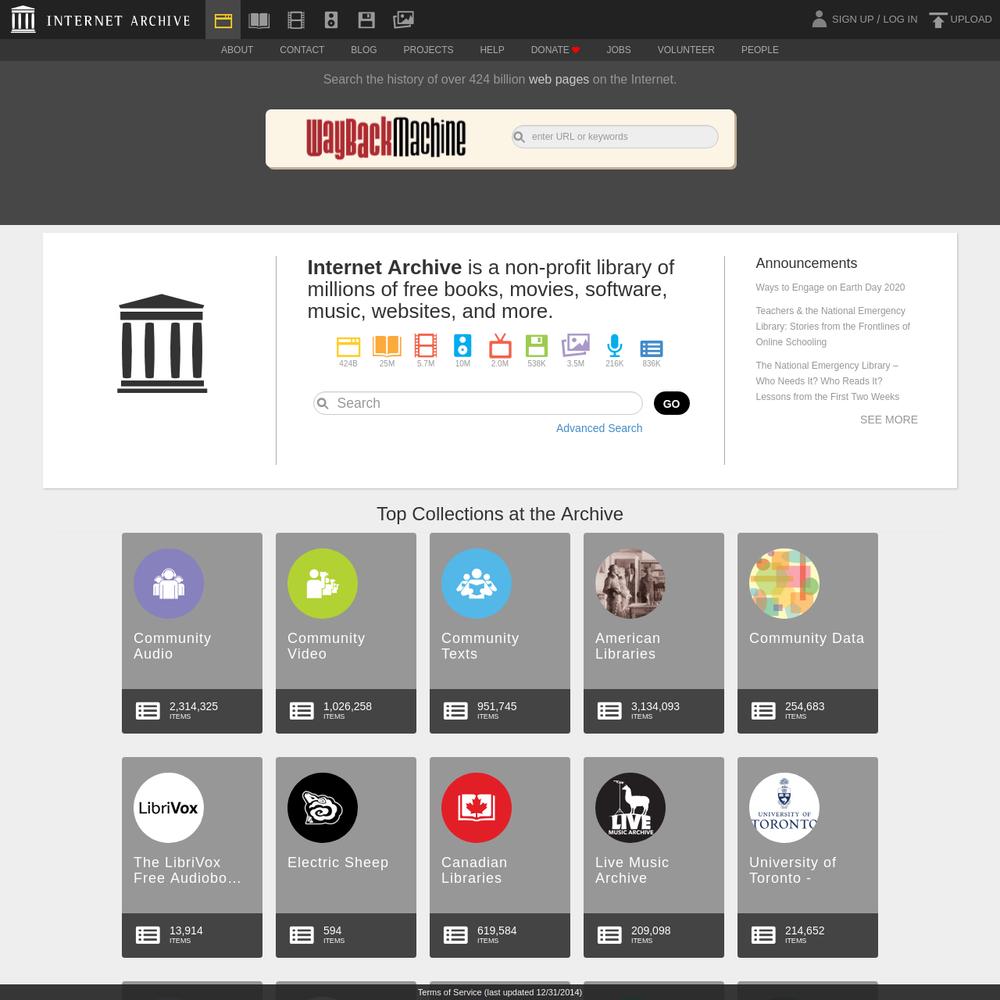Click the 'Community Audio' collection title
Image resolution: width=1000 pixels, height=1000 pixels.
pyautogui.click(x=172, y=646)
